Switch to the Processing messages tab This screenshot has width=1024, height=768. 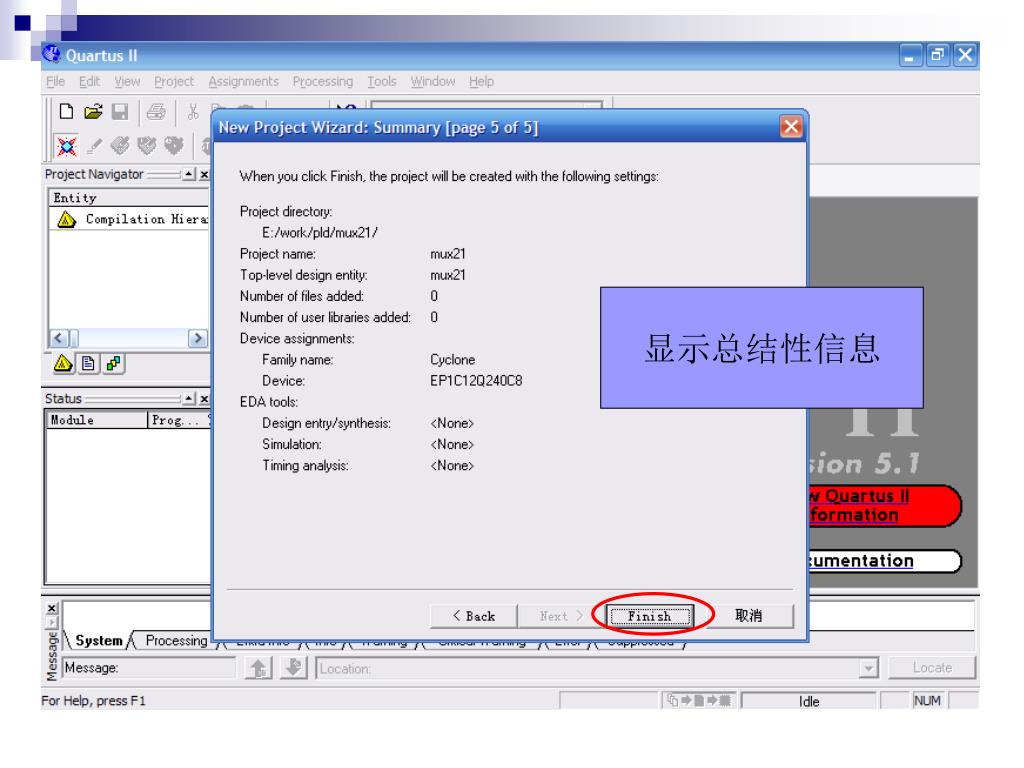click(x=176, y=641)
